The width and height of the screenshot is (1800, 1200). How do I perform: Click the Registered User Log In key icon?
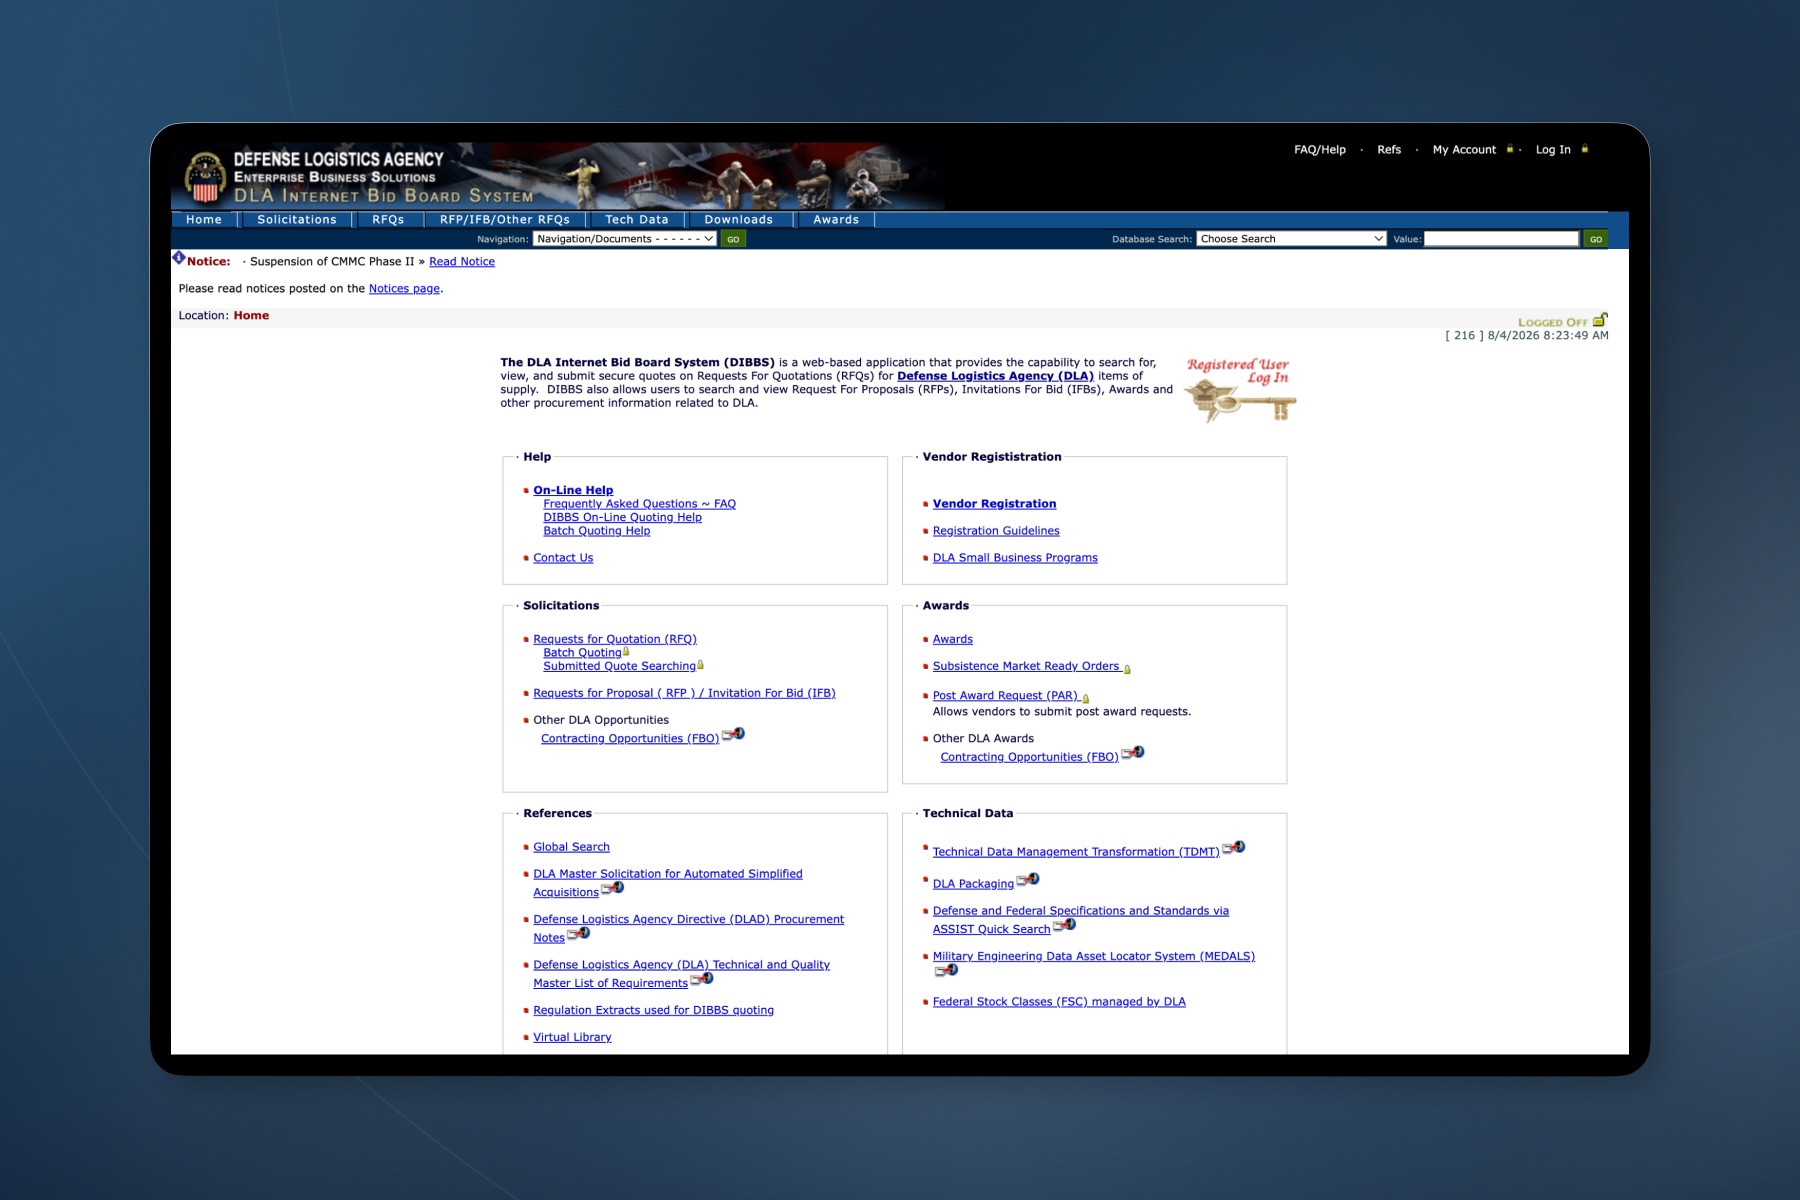pyautogui.click(x=1240, y=390)
